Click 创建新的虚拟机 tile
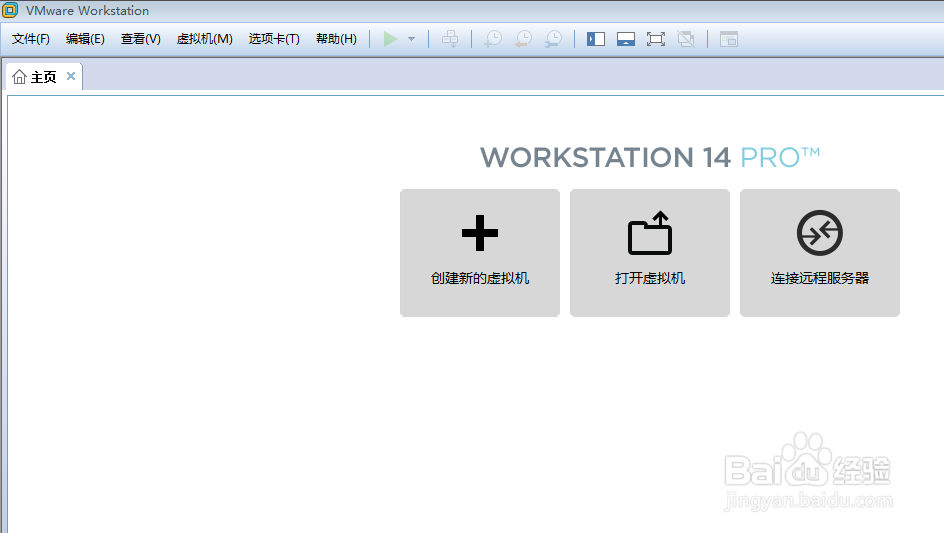This screenshot has height=533, width=944. point(480,253)
